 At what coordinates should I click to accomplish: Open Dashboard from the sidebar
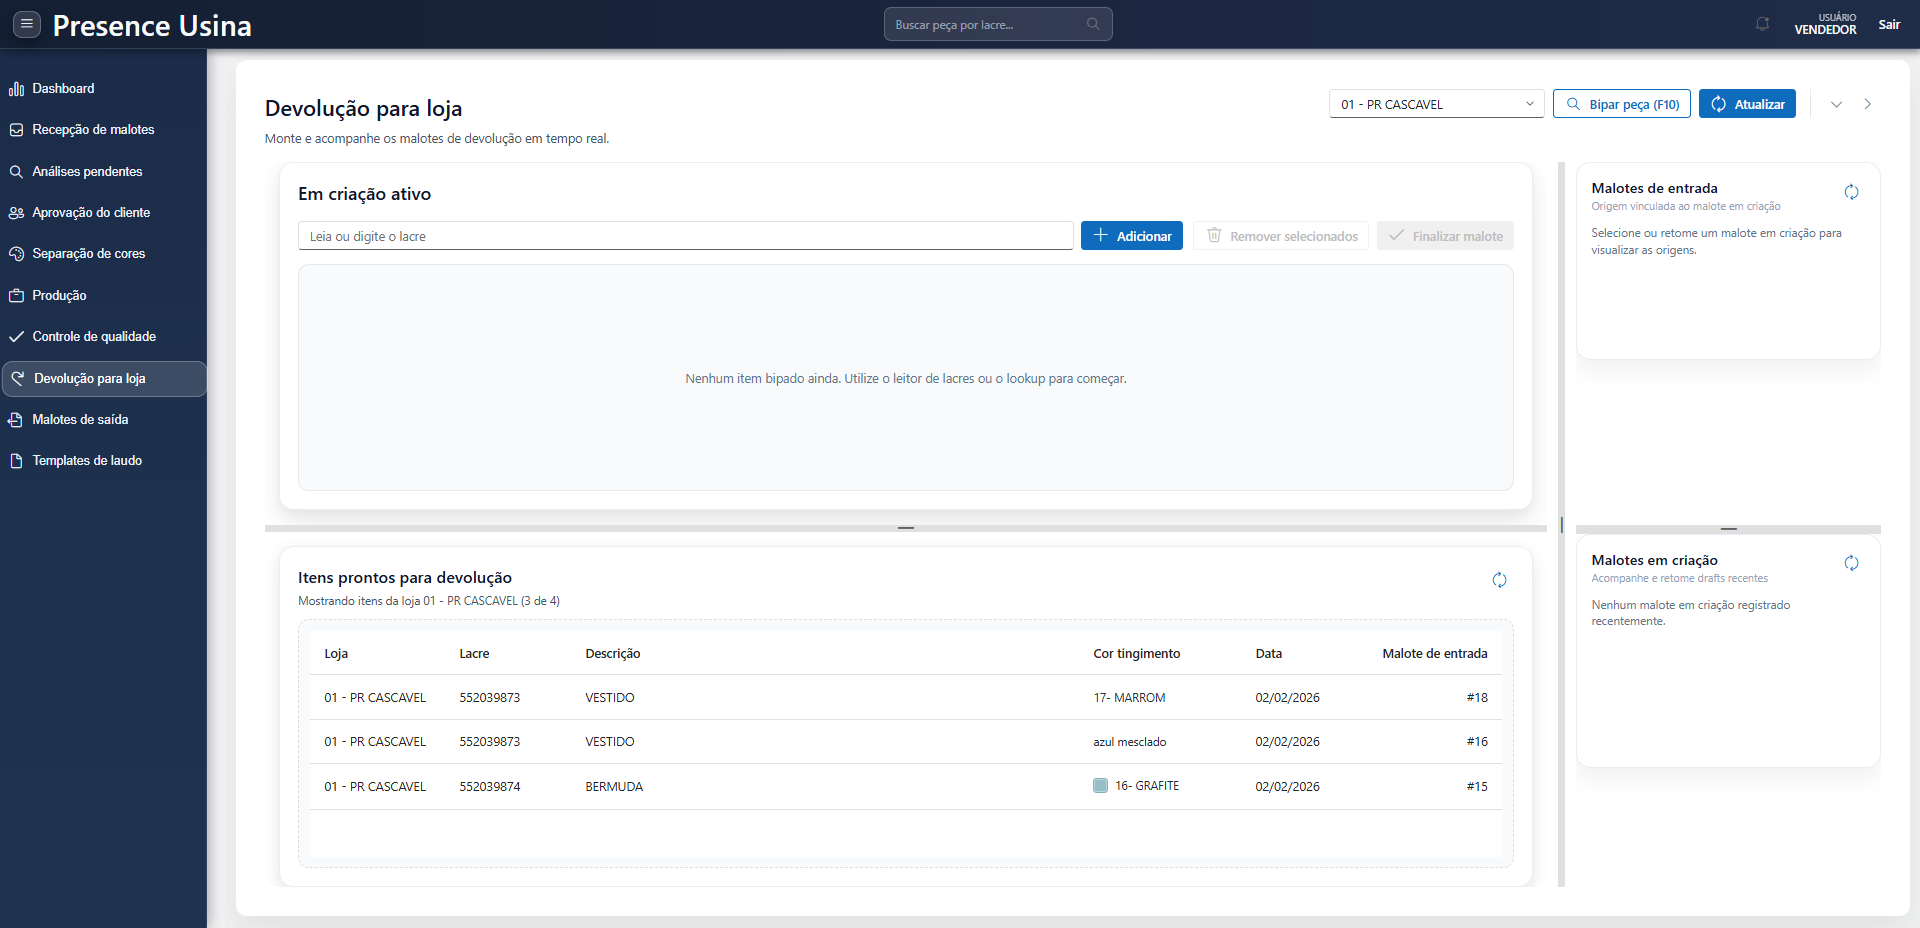63,88
